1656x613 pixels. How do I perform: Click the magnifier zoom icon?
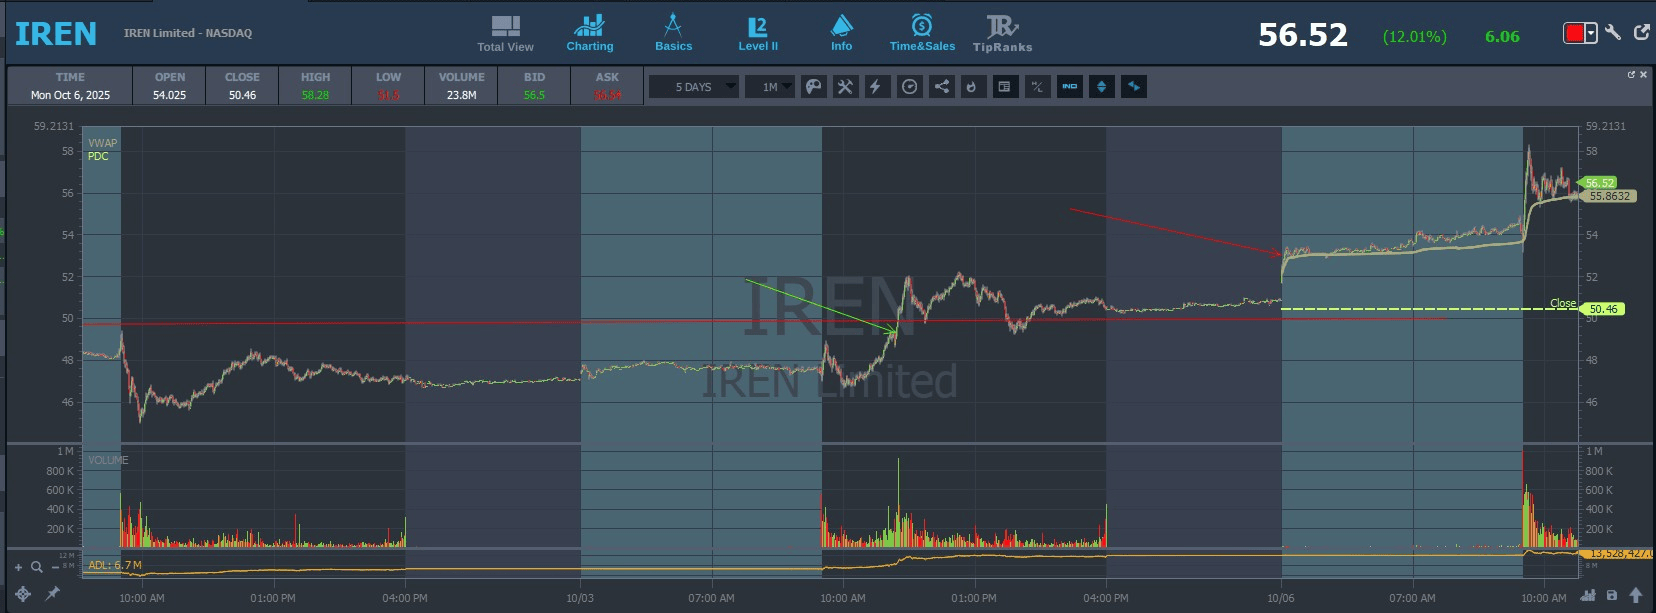[x=37, y=567]
